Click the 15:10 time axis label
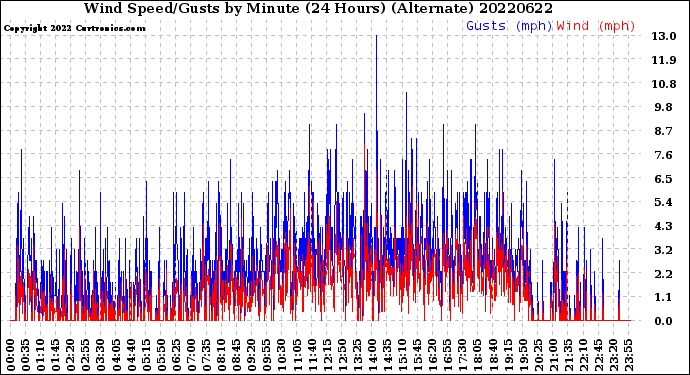 point(403,355)
